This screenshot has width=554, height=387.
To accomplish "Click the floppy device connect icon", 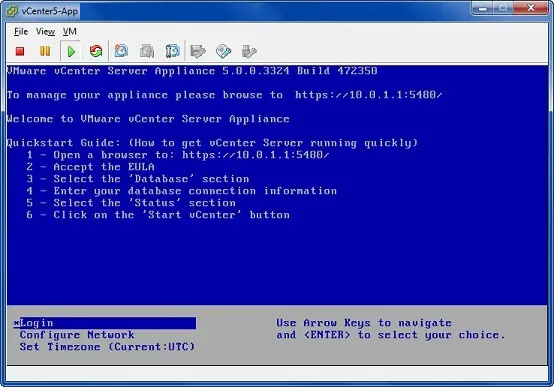I will [x=198, y=51].
